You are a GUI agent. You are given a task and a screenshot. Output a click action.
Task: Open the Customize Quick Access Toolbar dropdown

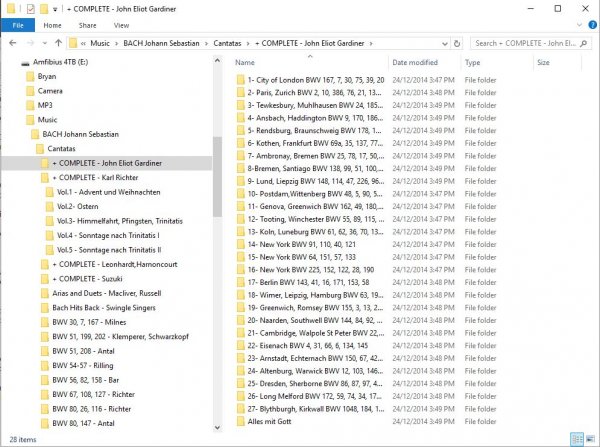point(54,8)
